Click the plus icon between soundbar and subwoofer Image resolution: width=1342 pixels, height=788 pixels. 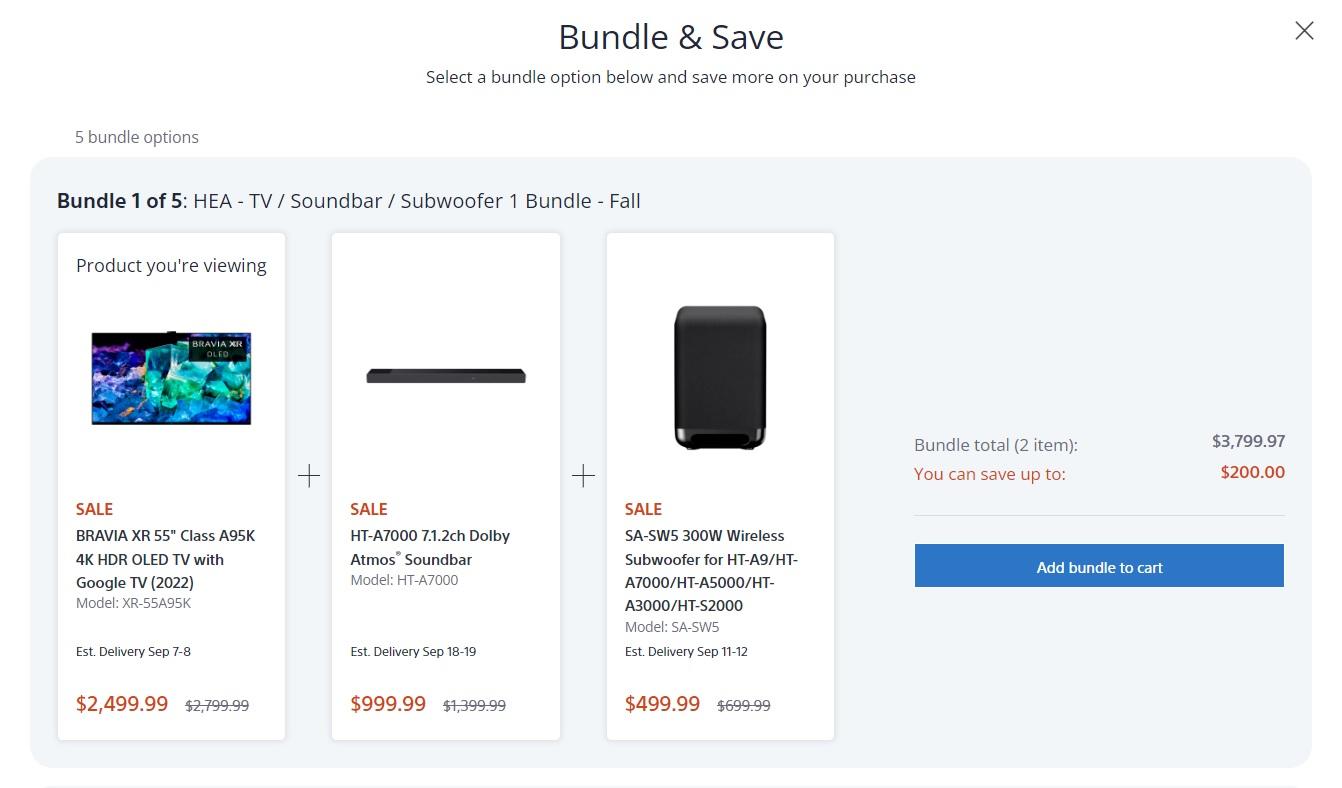coord(583,476)
